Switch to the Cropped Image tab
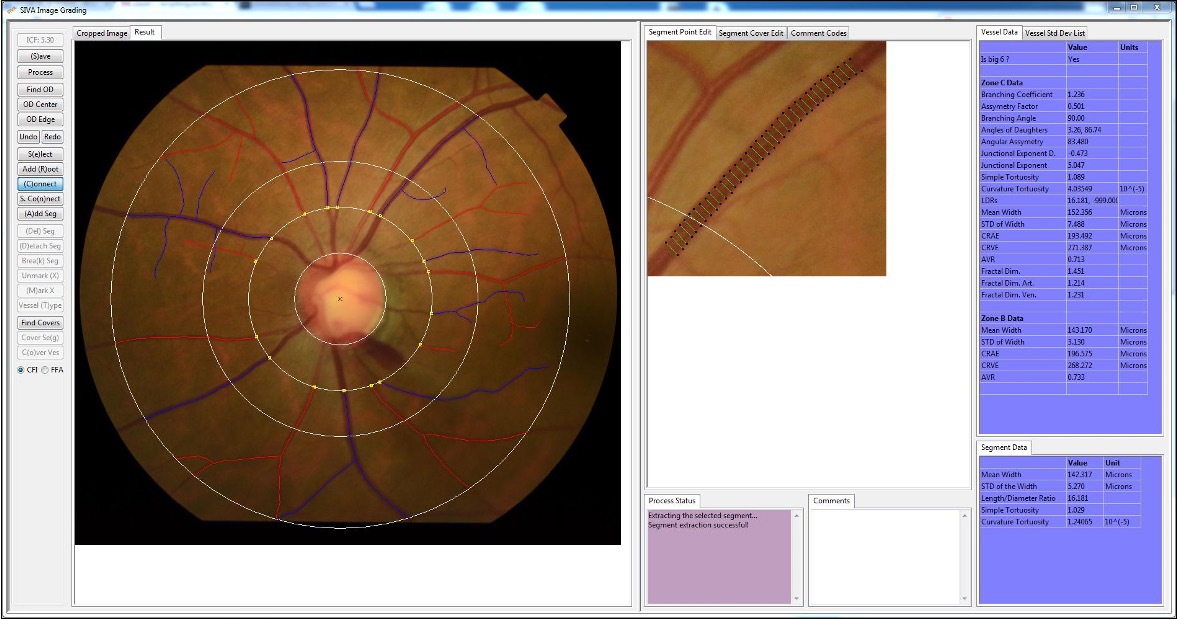 (x=102, y=33)
